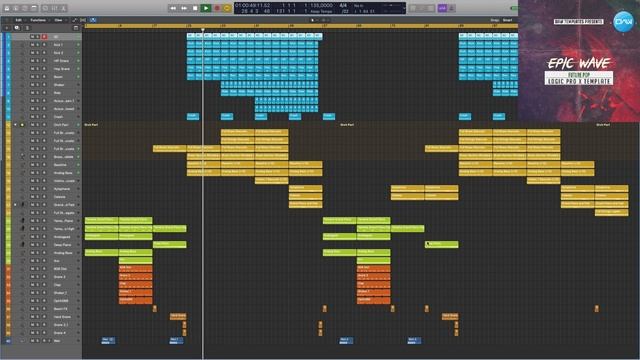Open the Mixer icon
This screenshot has height=360, width=640.
point(55,8)
